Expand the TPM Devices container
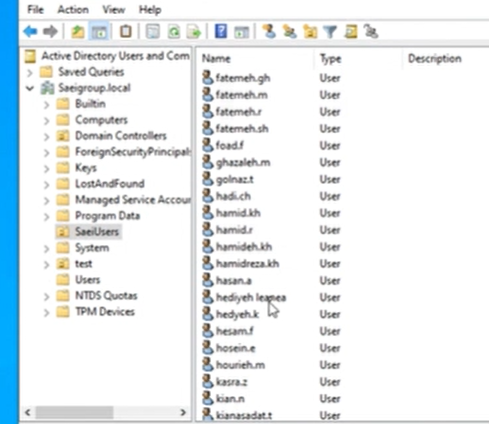489x424 pixels. tap(46, 313)
